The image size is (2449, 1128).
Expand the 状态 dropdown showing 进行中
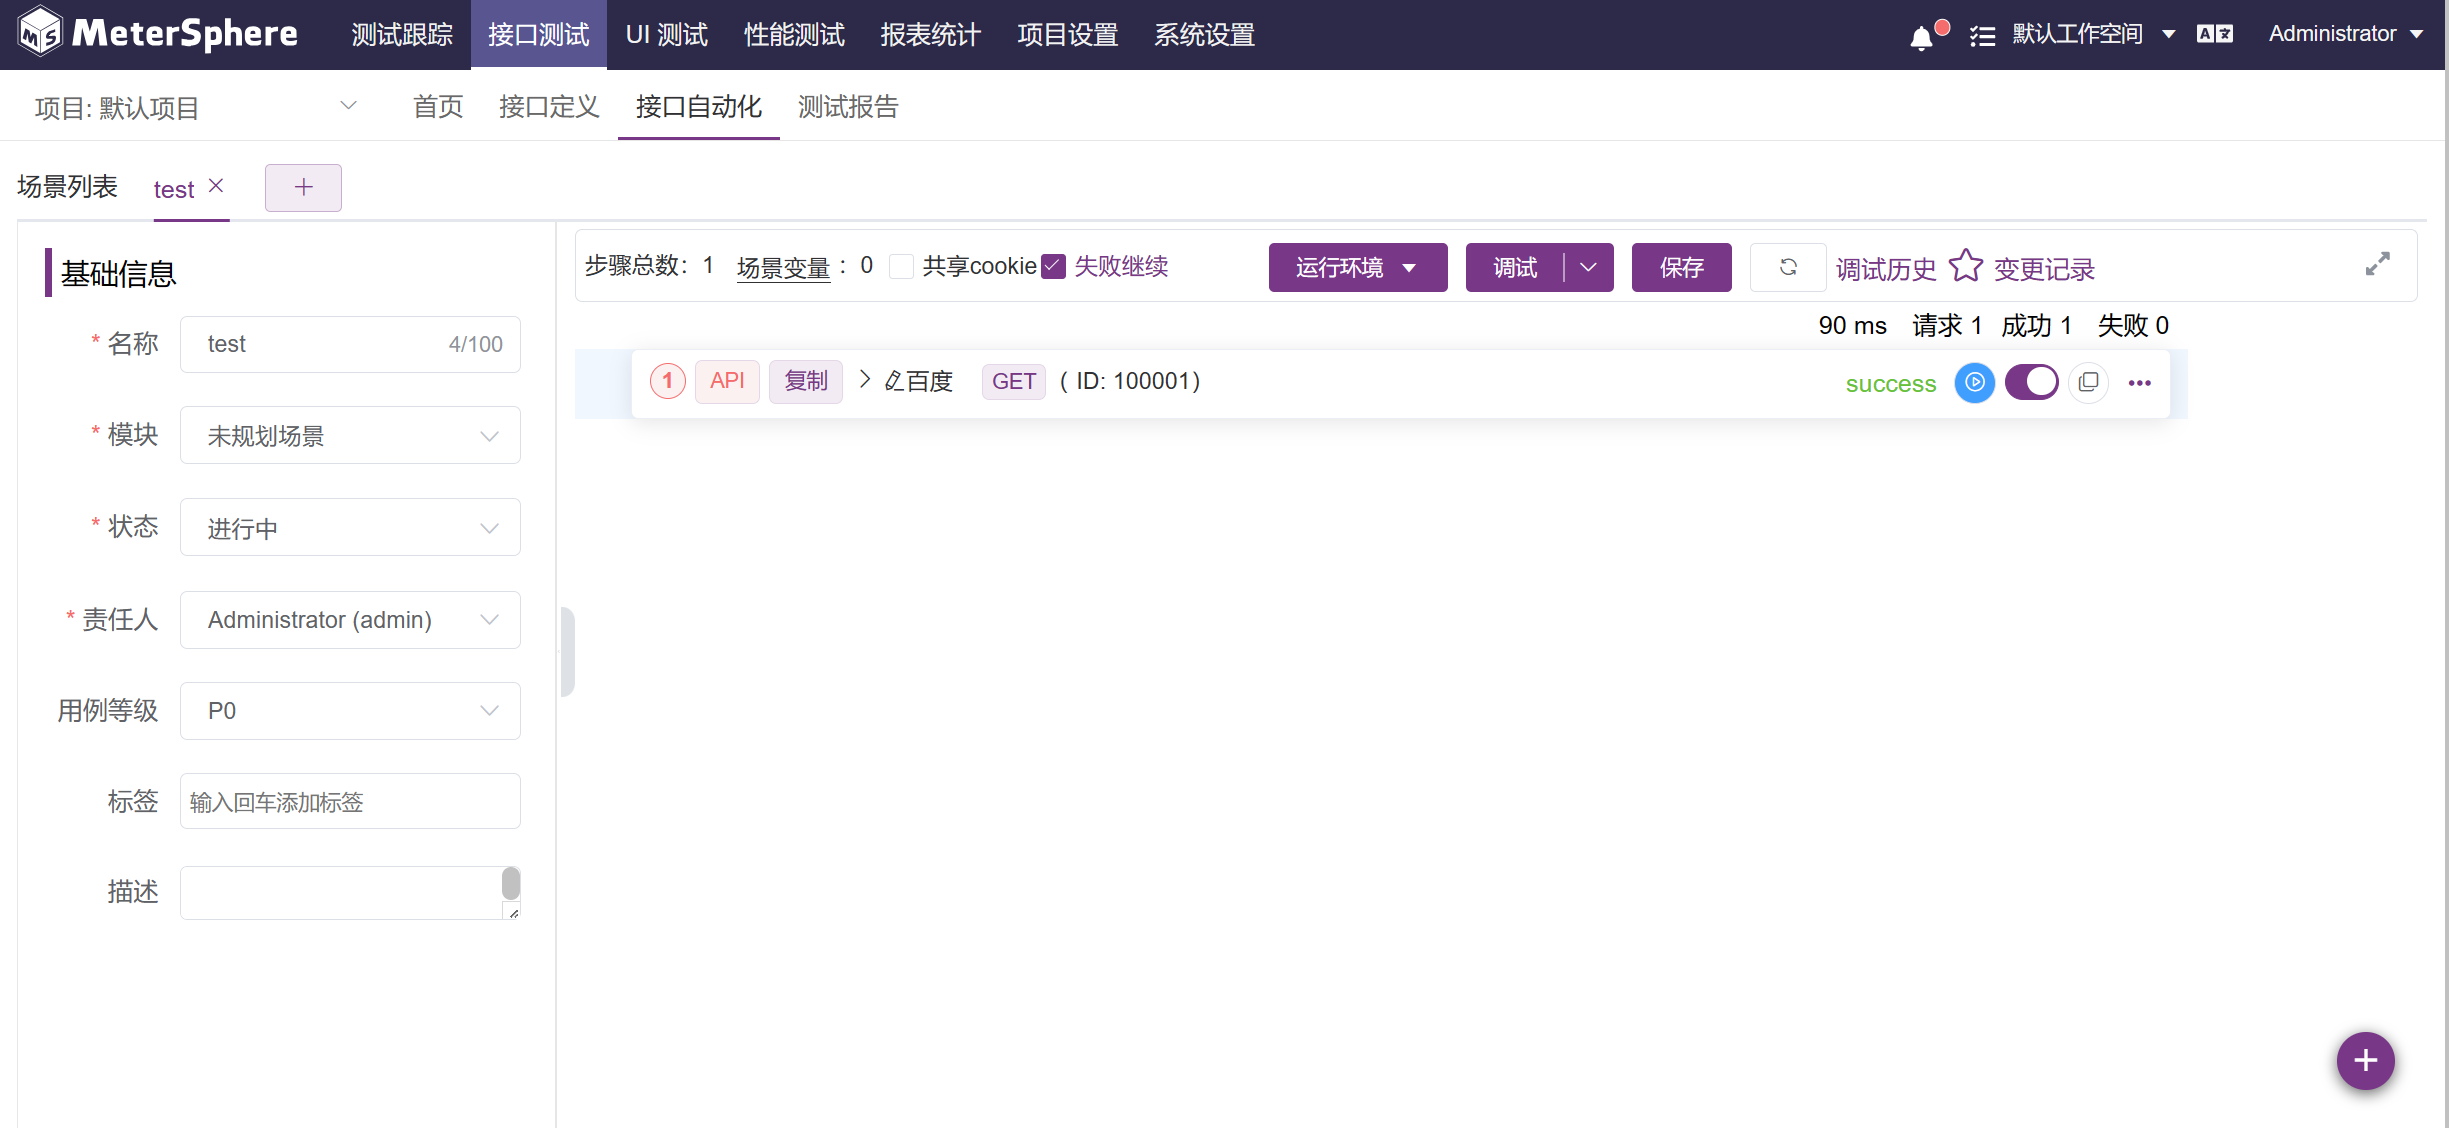[x=350, y=528]
